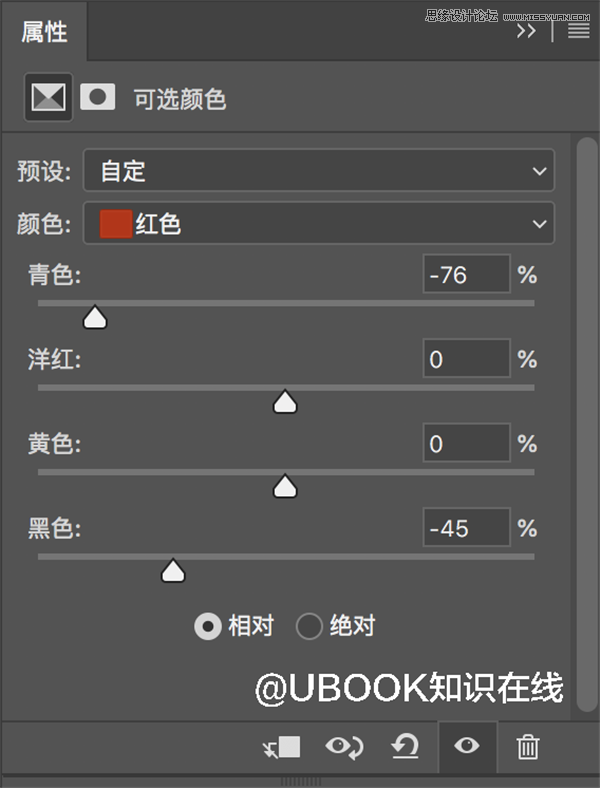Reset adjustment defaults with the reset icon
Screen dimensions: 600x788
405,746
